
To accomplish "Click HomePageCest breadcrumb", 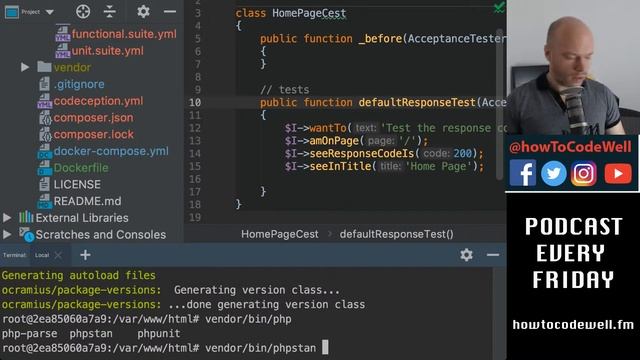I will (280, 234).
